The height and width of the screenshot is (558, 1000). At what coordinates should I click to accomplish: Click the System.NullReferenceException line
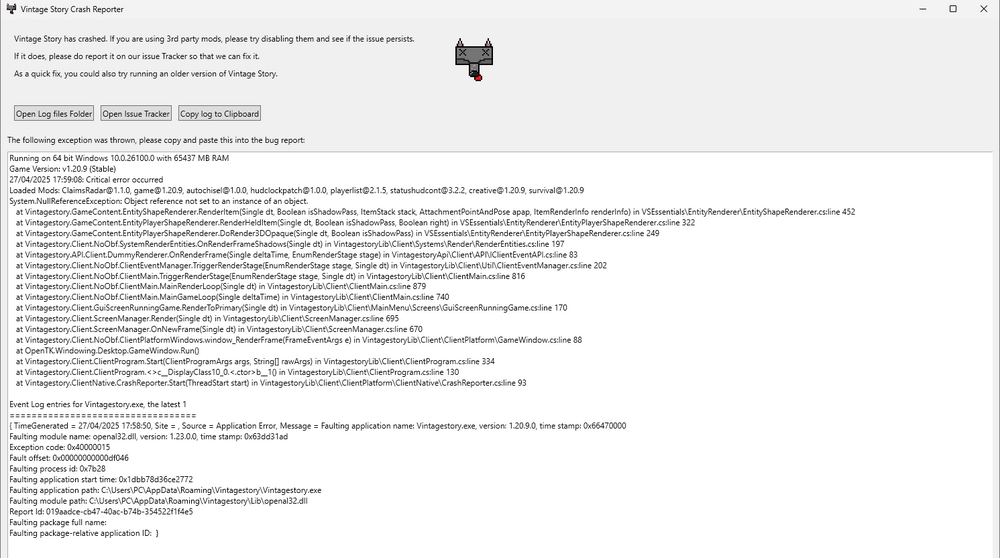click(x=158, y=201)
